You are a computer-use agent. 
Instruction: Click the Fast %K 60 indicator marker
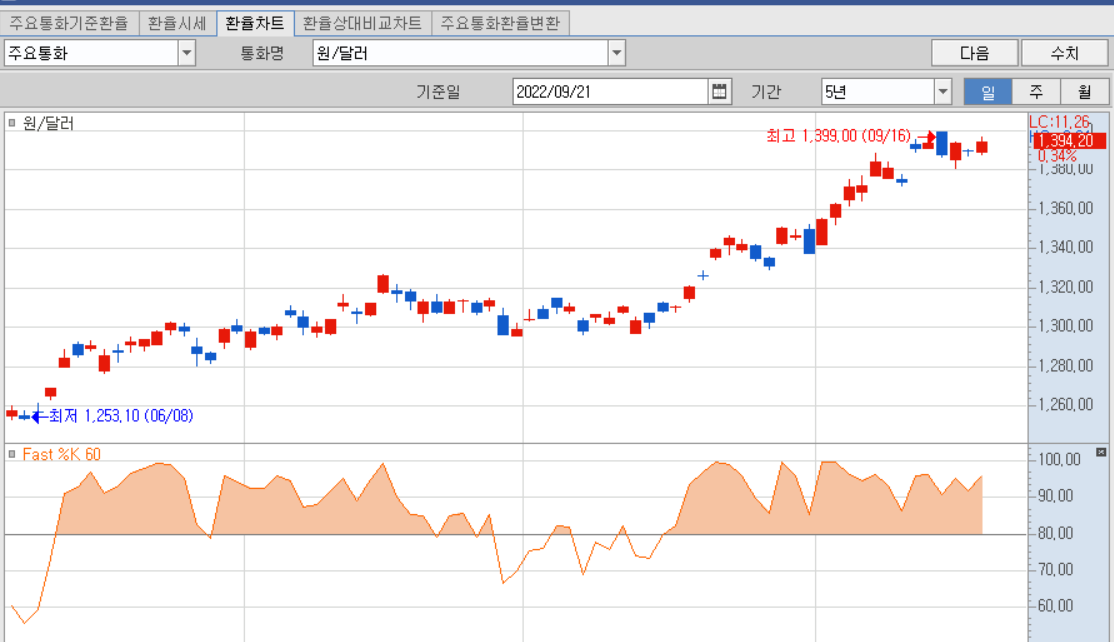(11, 454)
